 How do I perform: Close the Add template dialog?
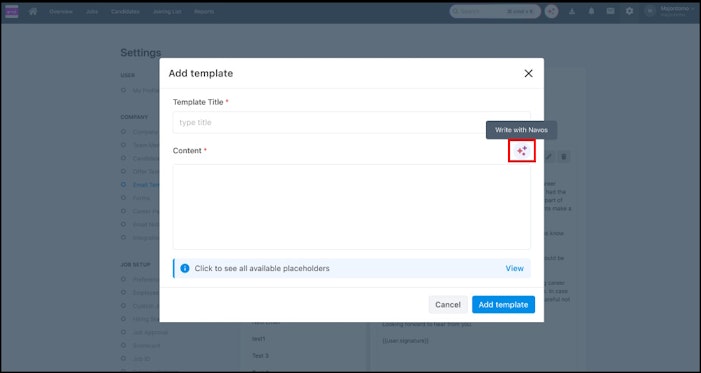pos(528,73)
